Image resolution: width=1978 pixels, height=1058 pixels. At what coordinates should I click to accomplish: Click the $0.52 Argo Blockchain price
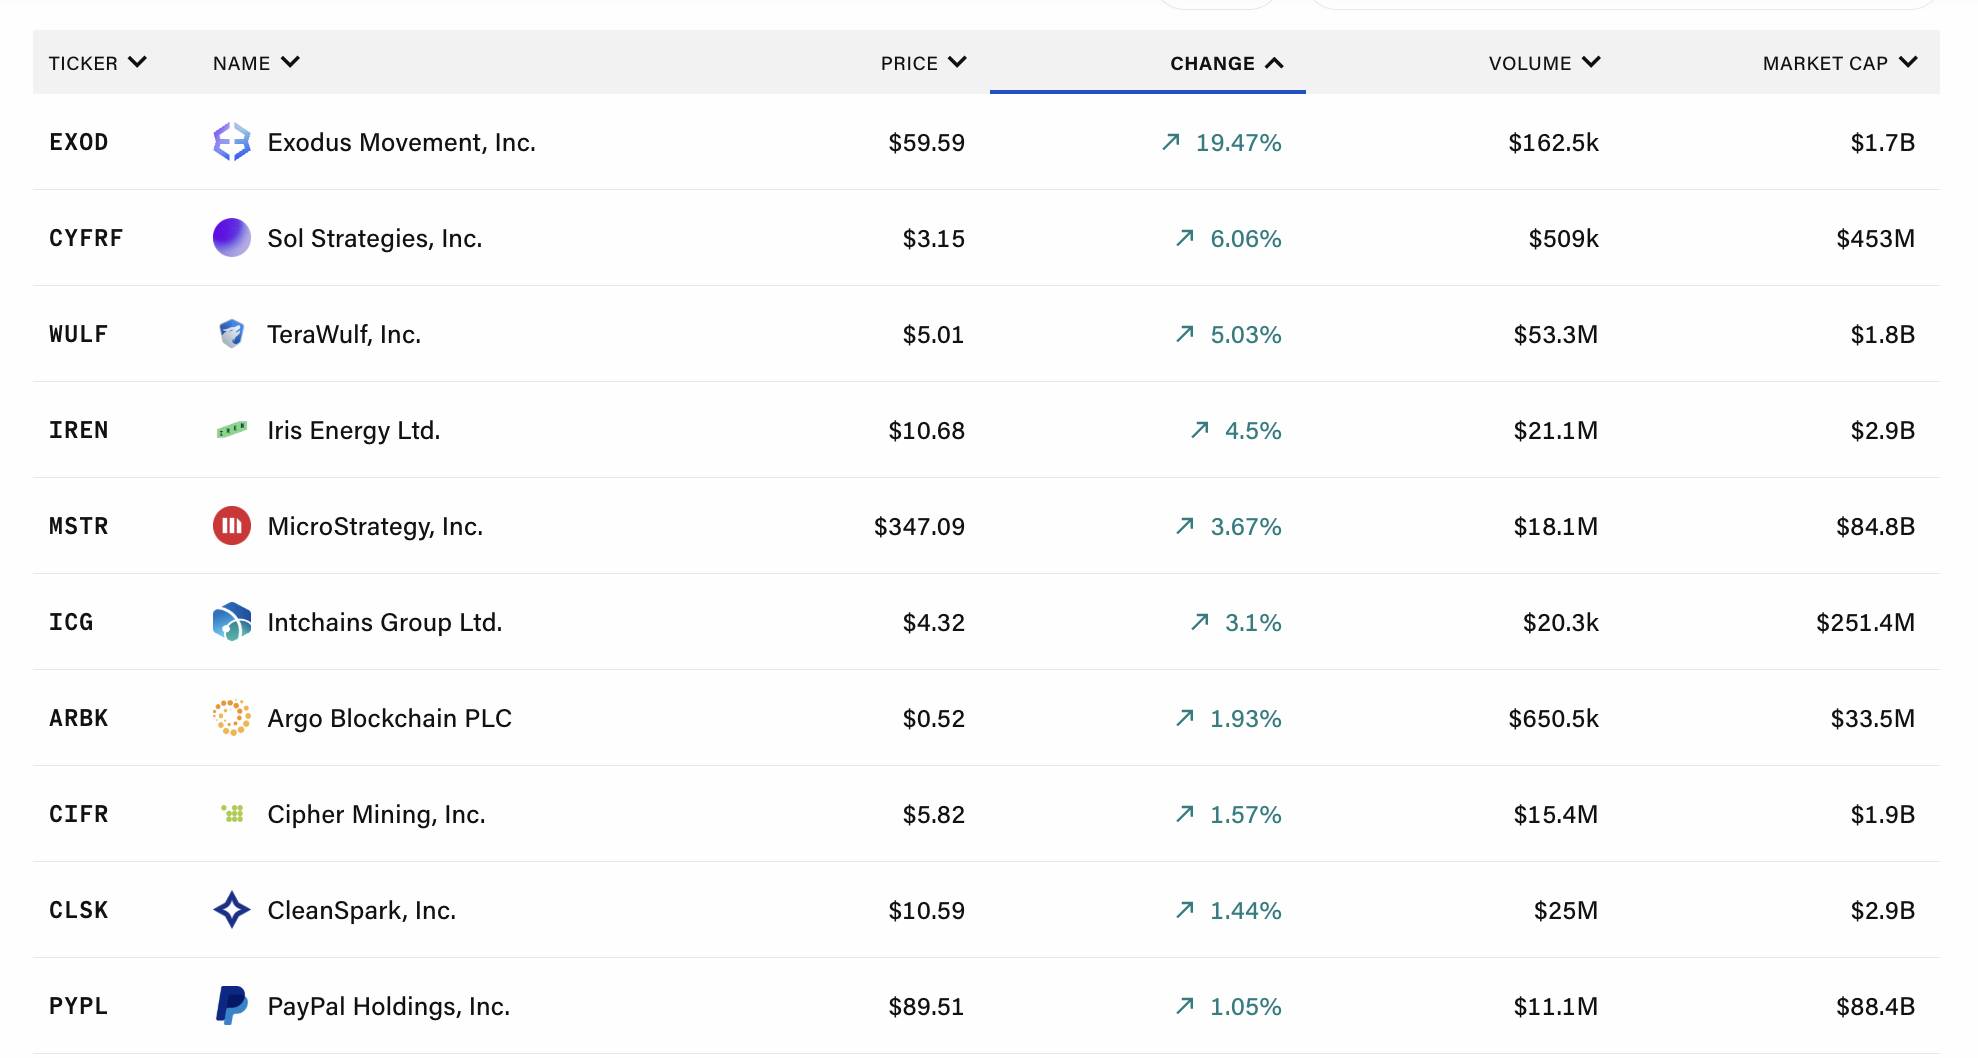click(x=934, y=719)
